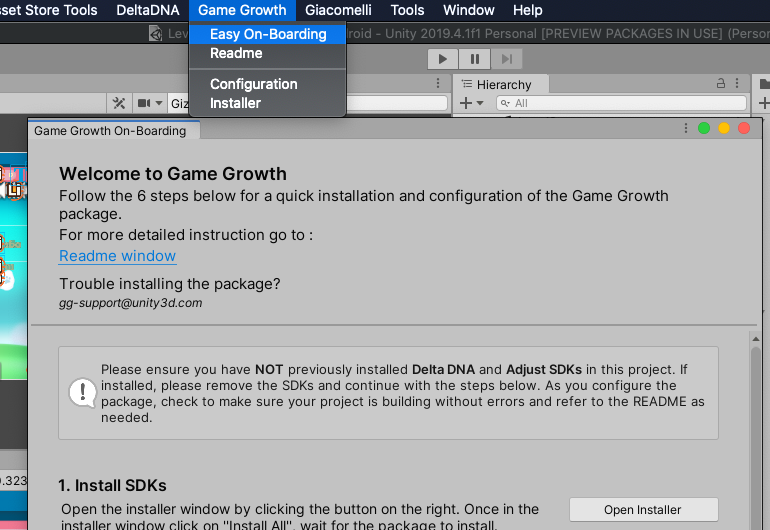The width and height of the screenshot is (770, 530).
Task: Click the yellow minimize window button
Action: (724, 128)
